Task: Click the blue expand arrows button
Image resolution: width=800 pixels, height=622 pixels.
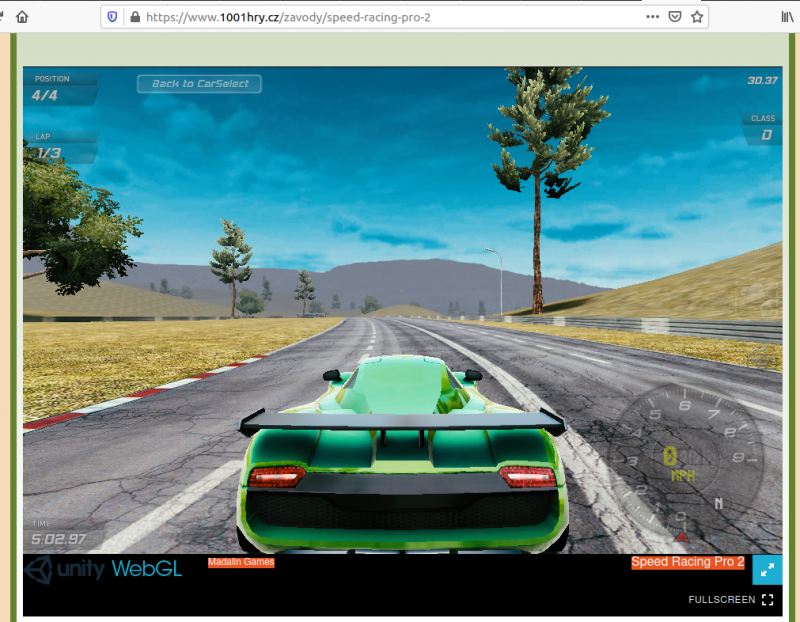Action: [x=767, y=569]
